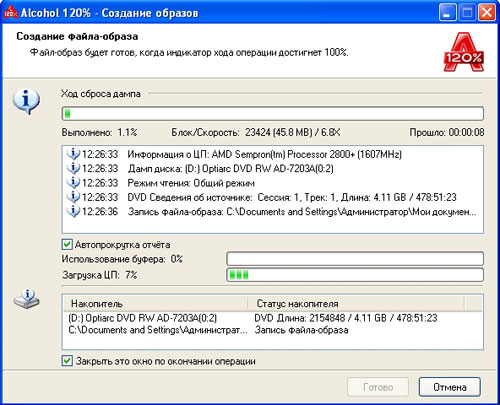Close the Alcohol 120% window
This screenshot has width=500, height=405.
pos(486,13)
